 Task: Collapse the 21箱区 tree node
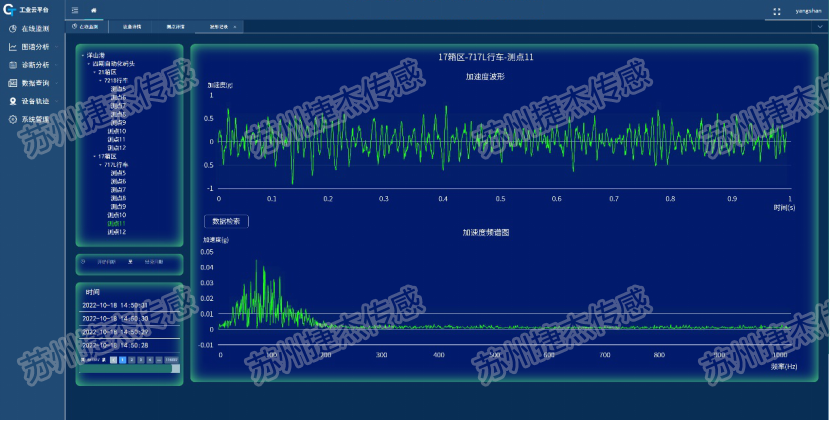pyautogui.click(x=95, y=72)
